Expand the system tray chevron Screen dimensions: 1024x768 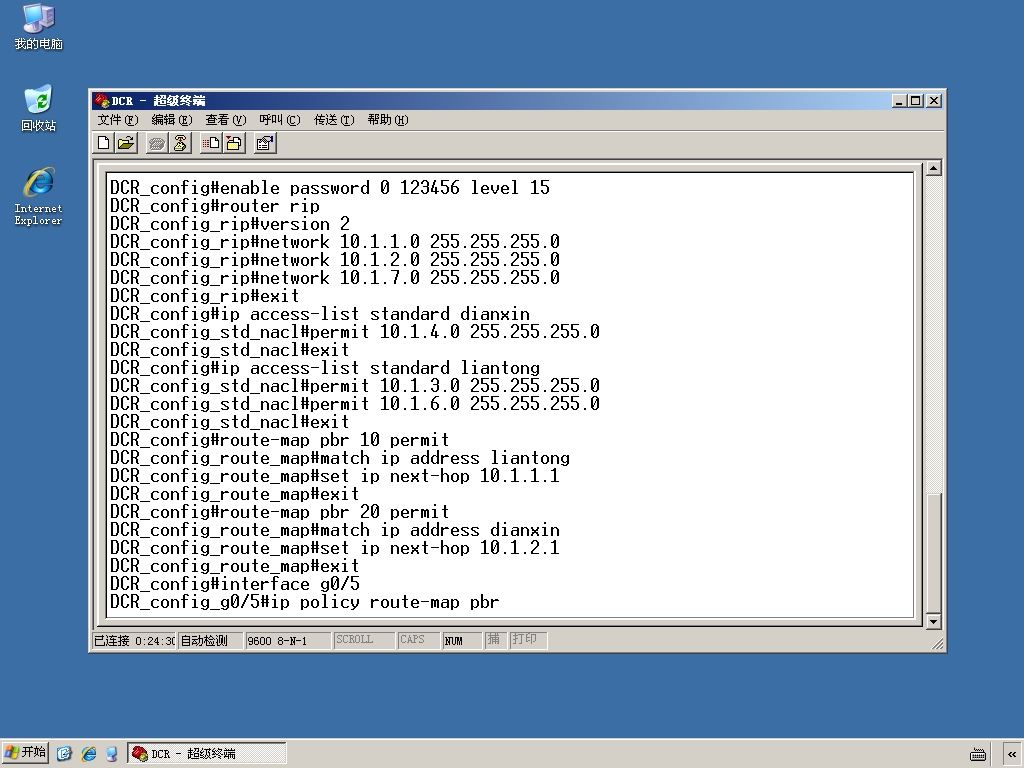point(1012,754)
